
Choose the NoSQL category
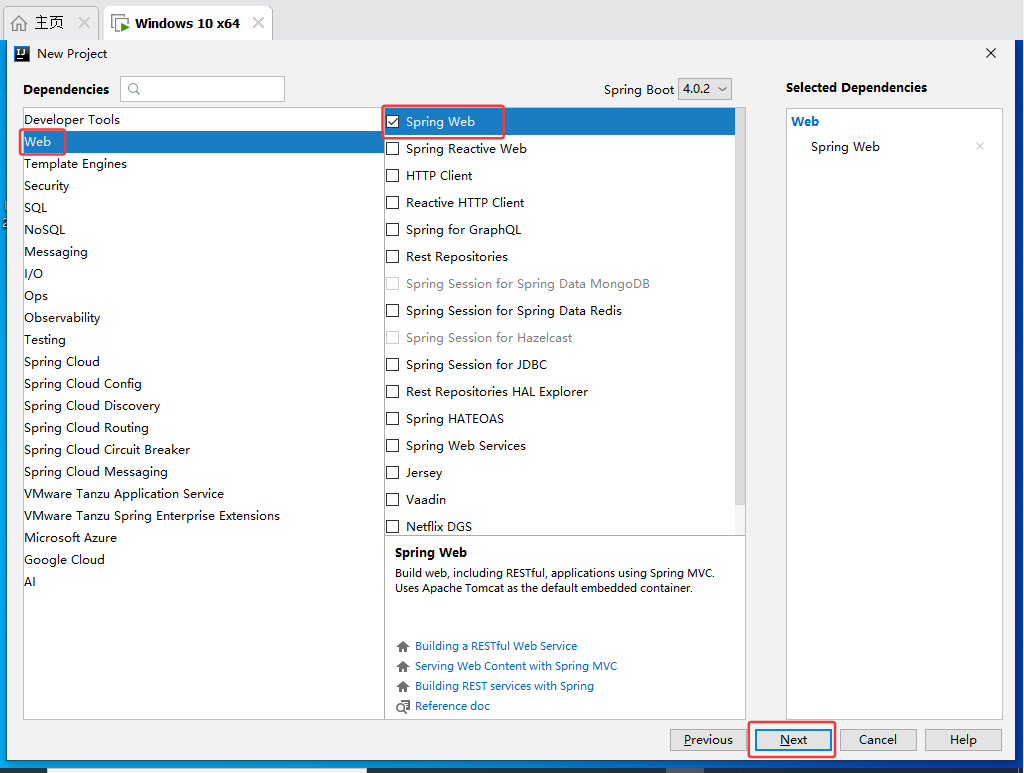click(x=203, y=230)
